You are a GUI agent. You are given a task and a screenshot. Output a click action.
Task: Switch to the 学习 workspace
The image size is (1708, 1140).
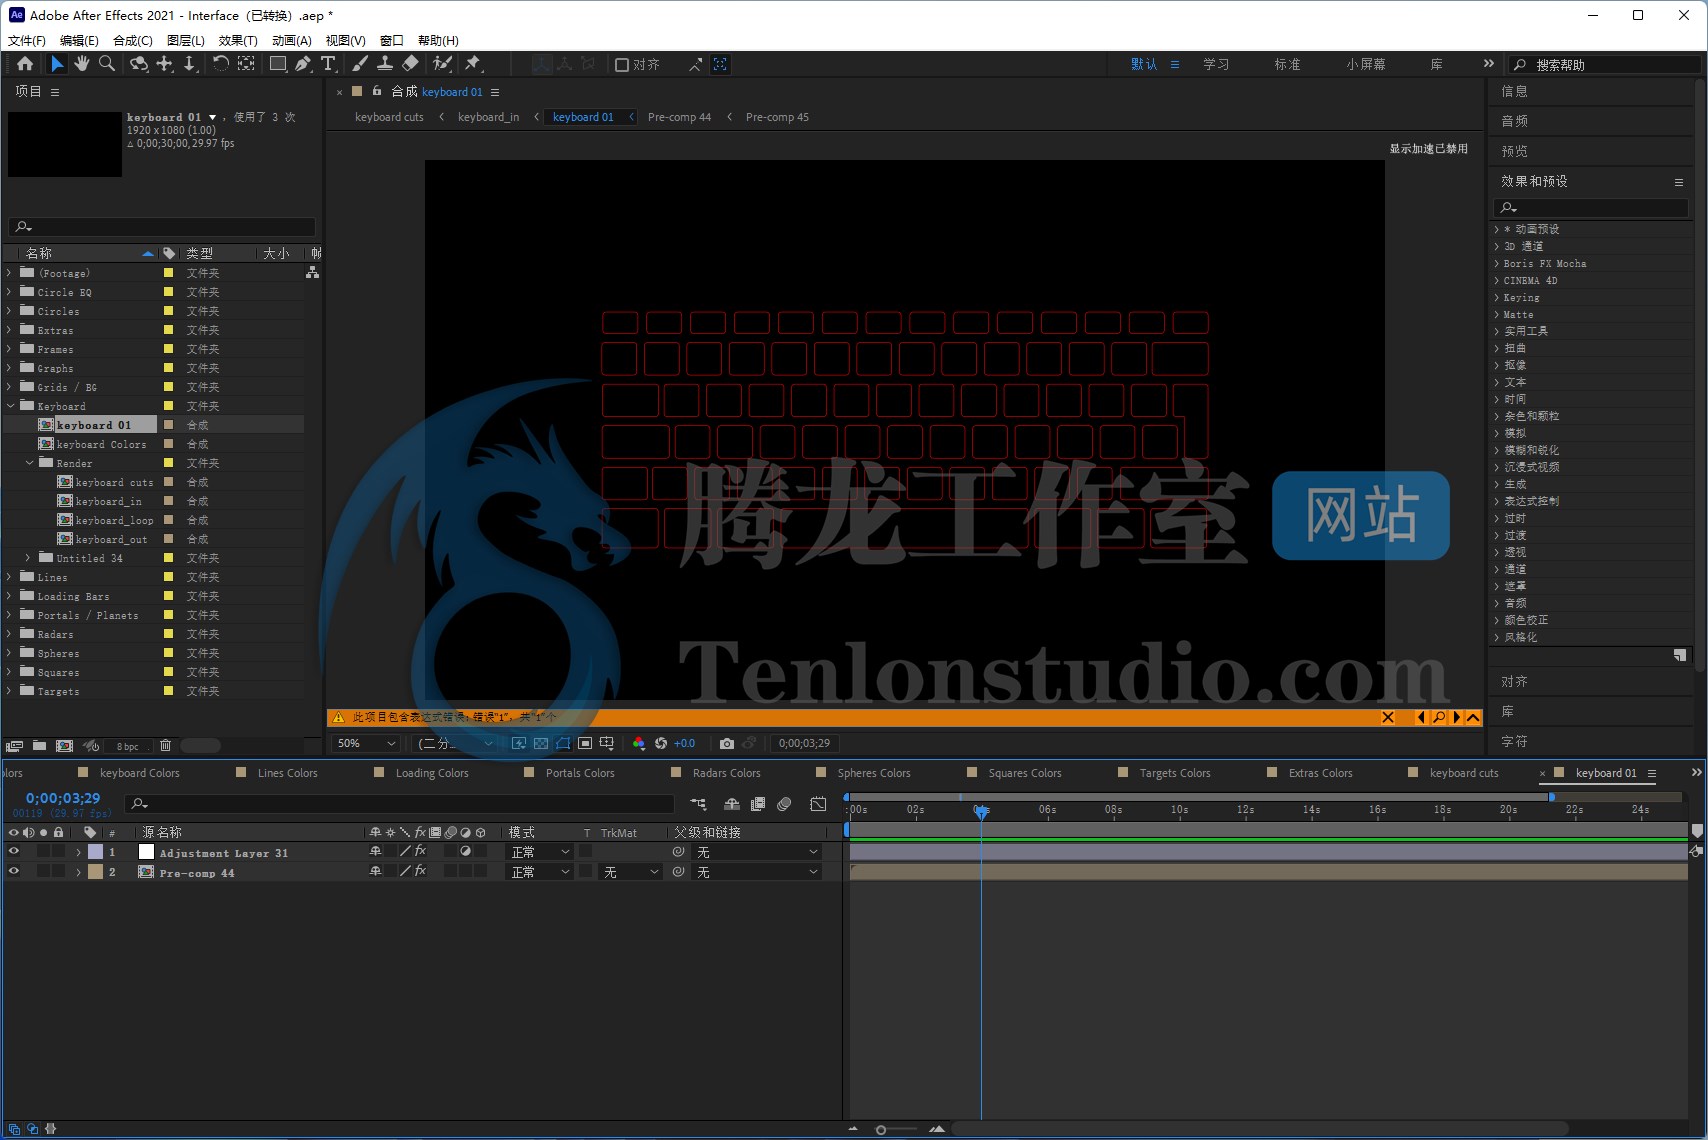pyautogui.click(x=1216, y=65)
